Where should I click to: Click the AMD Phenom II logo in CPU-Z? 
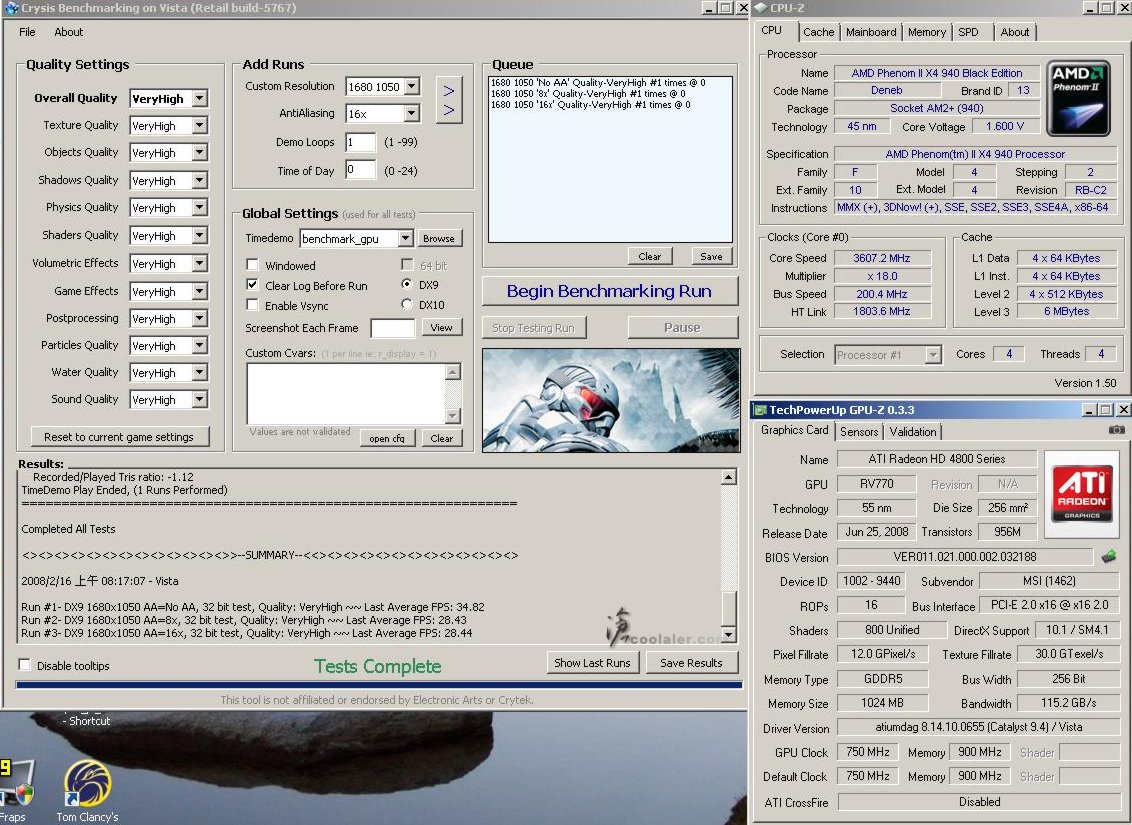(1079, 98)
